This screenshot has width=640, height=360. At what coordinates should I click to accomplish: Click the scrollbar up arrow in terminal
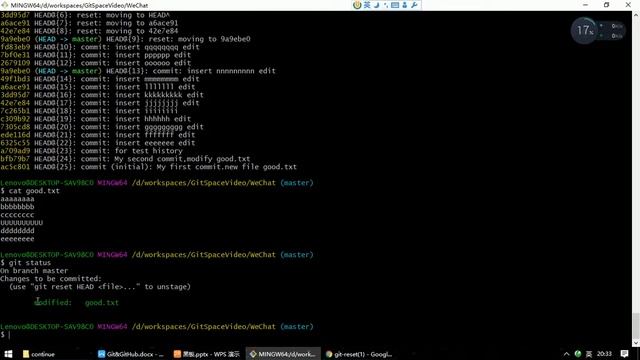pyautogui.click(x=636, y=15)
